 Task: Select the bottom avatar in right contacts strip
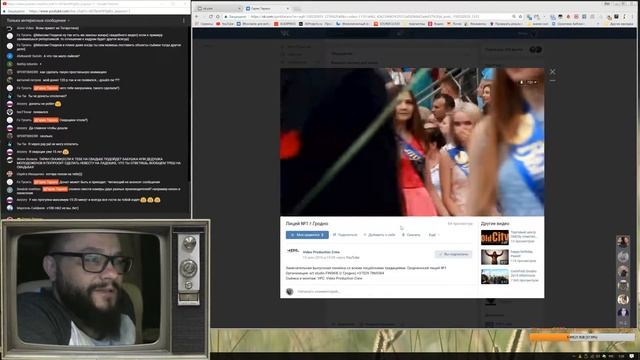coord(623,313)
